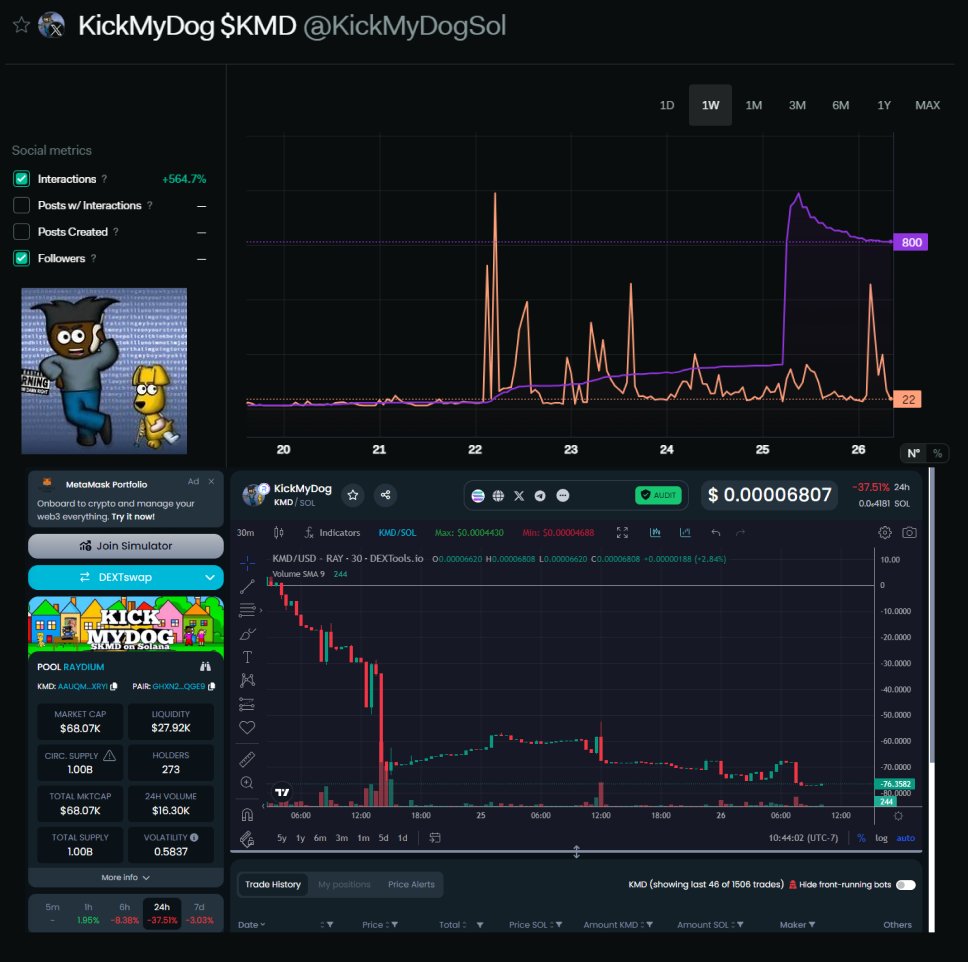Select the ruler measure tool
The image size is (968, 962).
click(247, 759)
